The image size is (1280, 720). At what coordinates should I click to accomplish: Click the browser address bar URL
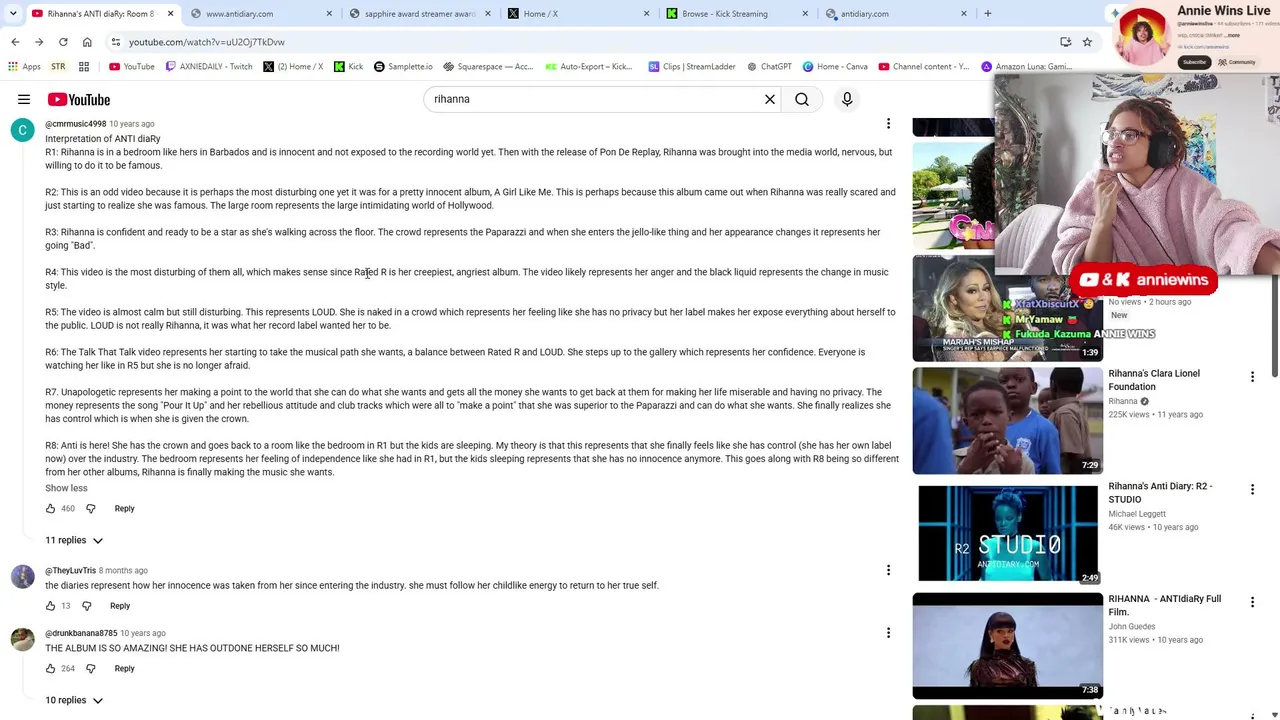[x=207, y=42]
